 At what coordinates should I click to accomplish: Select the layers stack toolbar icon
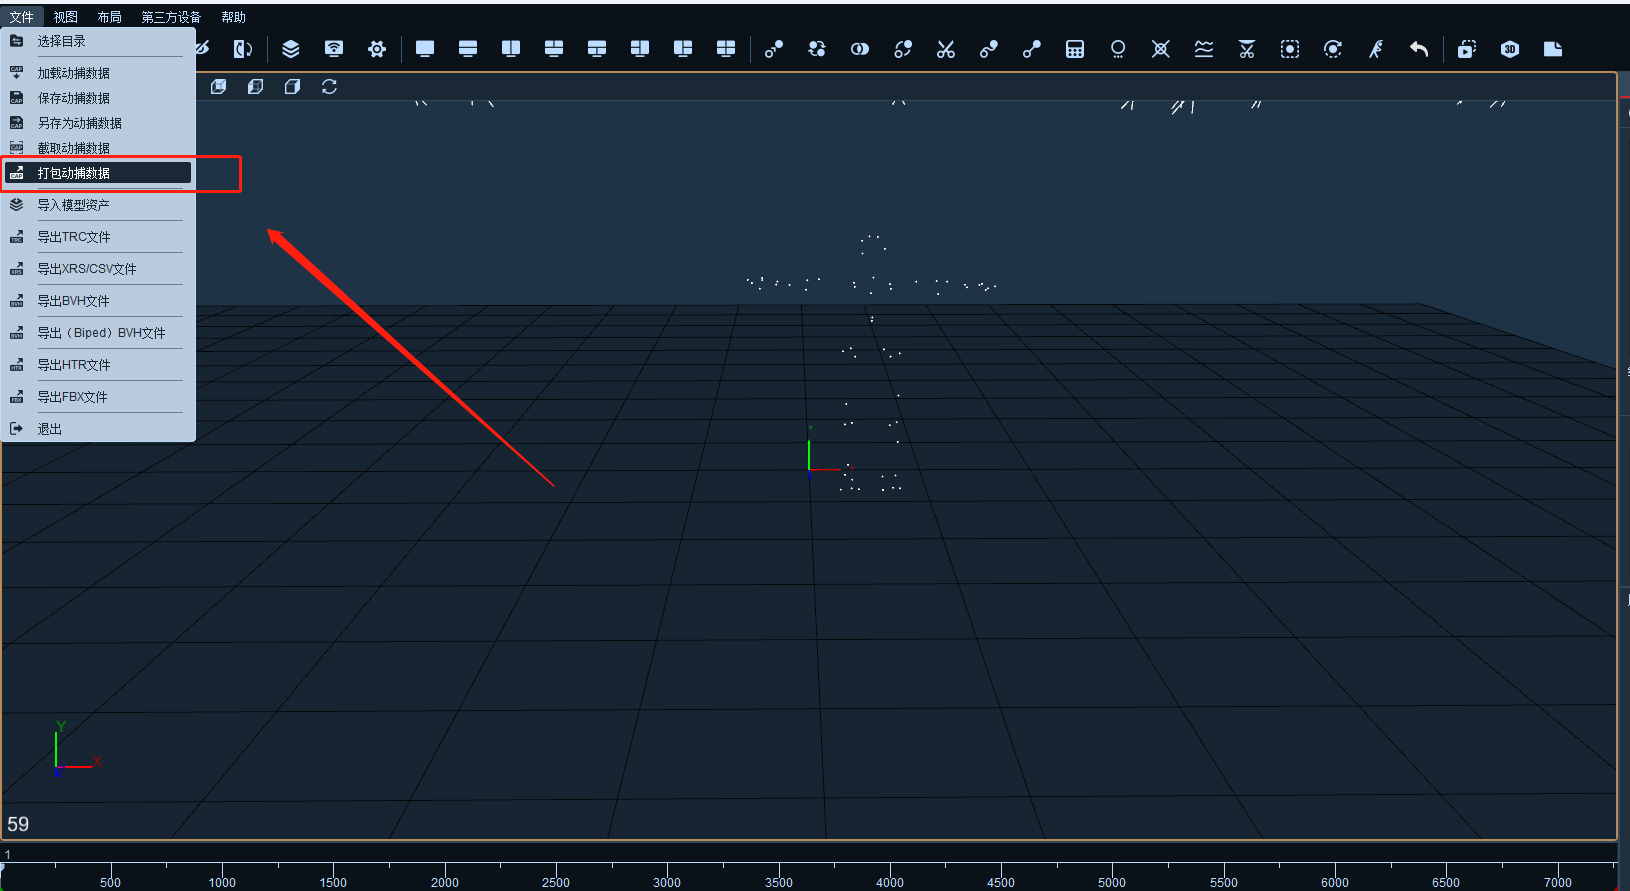coord(291,49)
